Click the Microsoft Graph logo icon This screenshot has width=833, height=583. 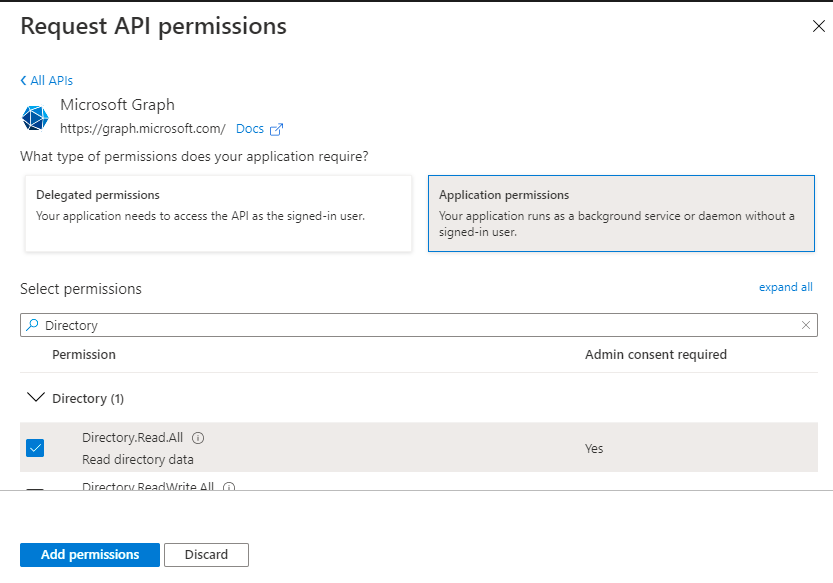pos(35,117)
